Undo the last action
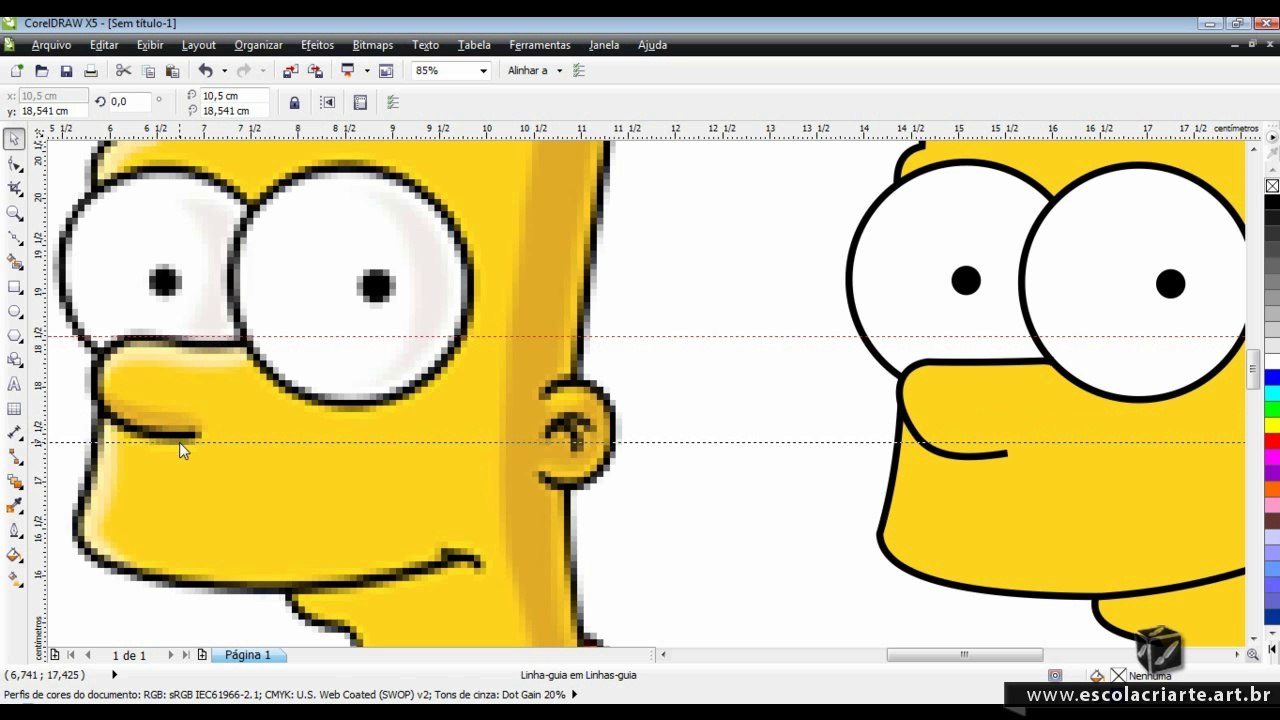 point(205,71)
